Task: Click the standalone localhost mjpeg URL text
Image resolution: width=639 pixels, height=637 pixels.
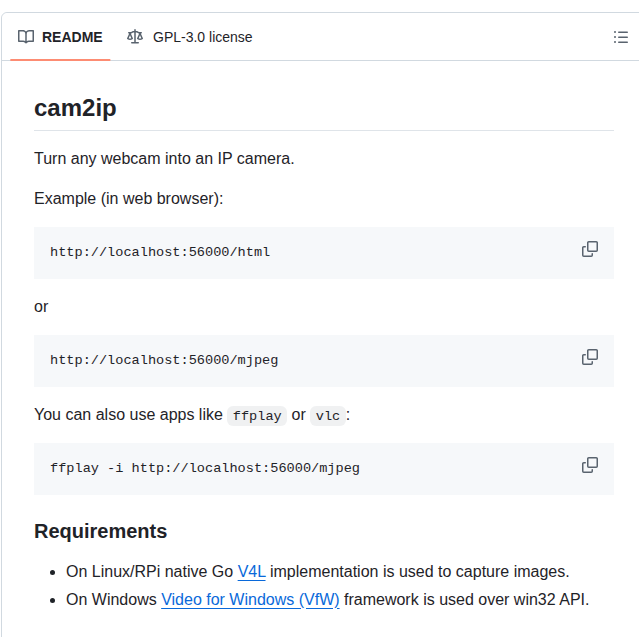Action: click(164, 360)
